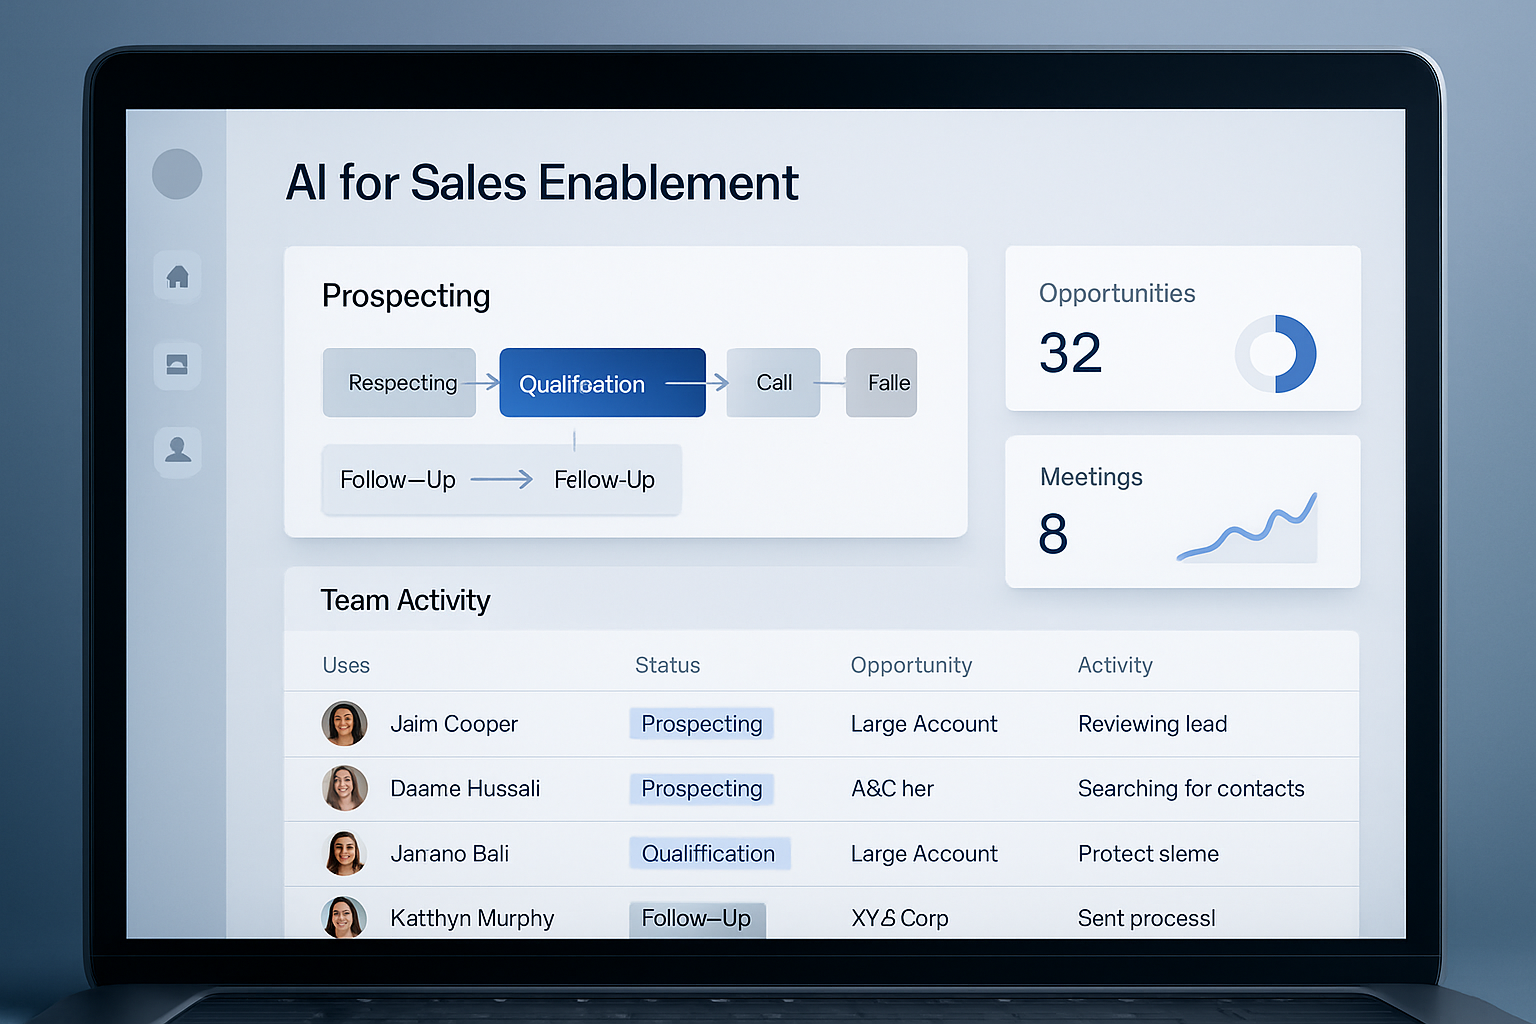Switch to the Team Activity section

(405, 599)
